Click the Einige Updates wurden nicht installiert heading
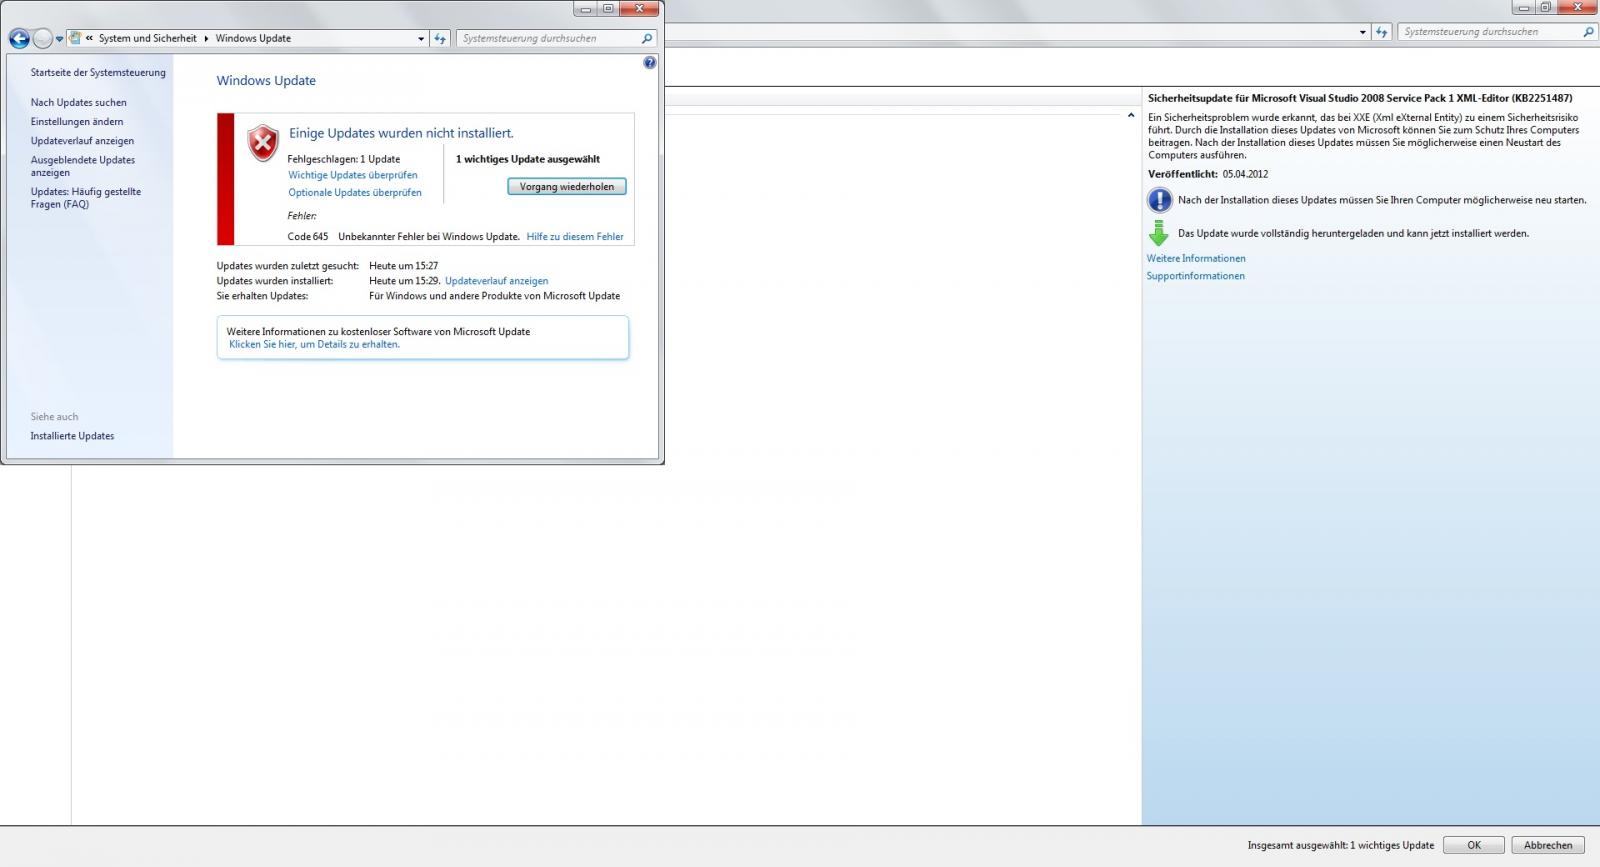Image resolution: width=1600 pixels, height=867 pixels. [401, 133]
